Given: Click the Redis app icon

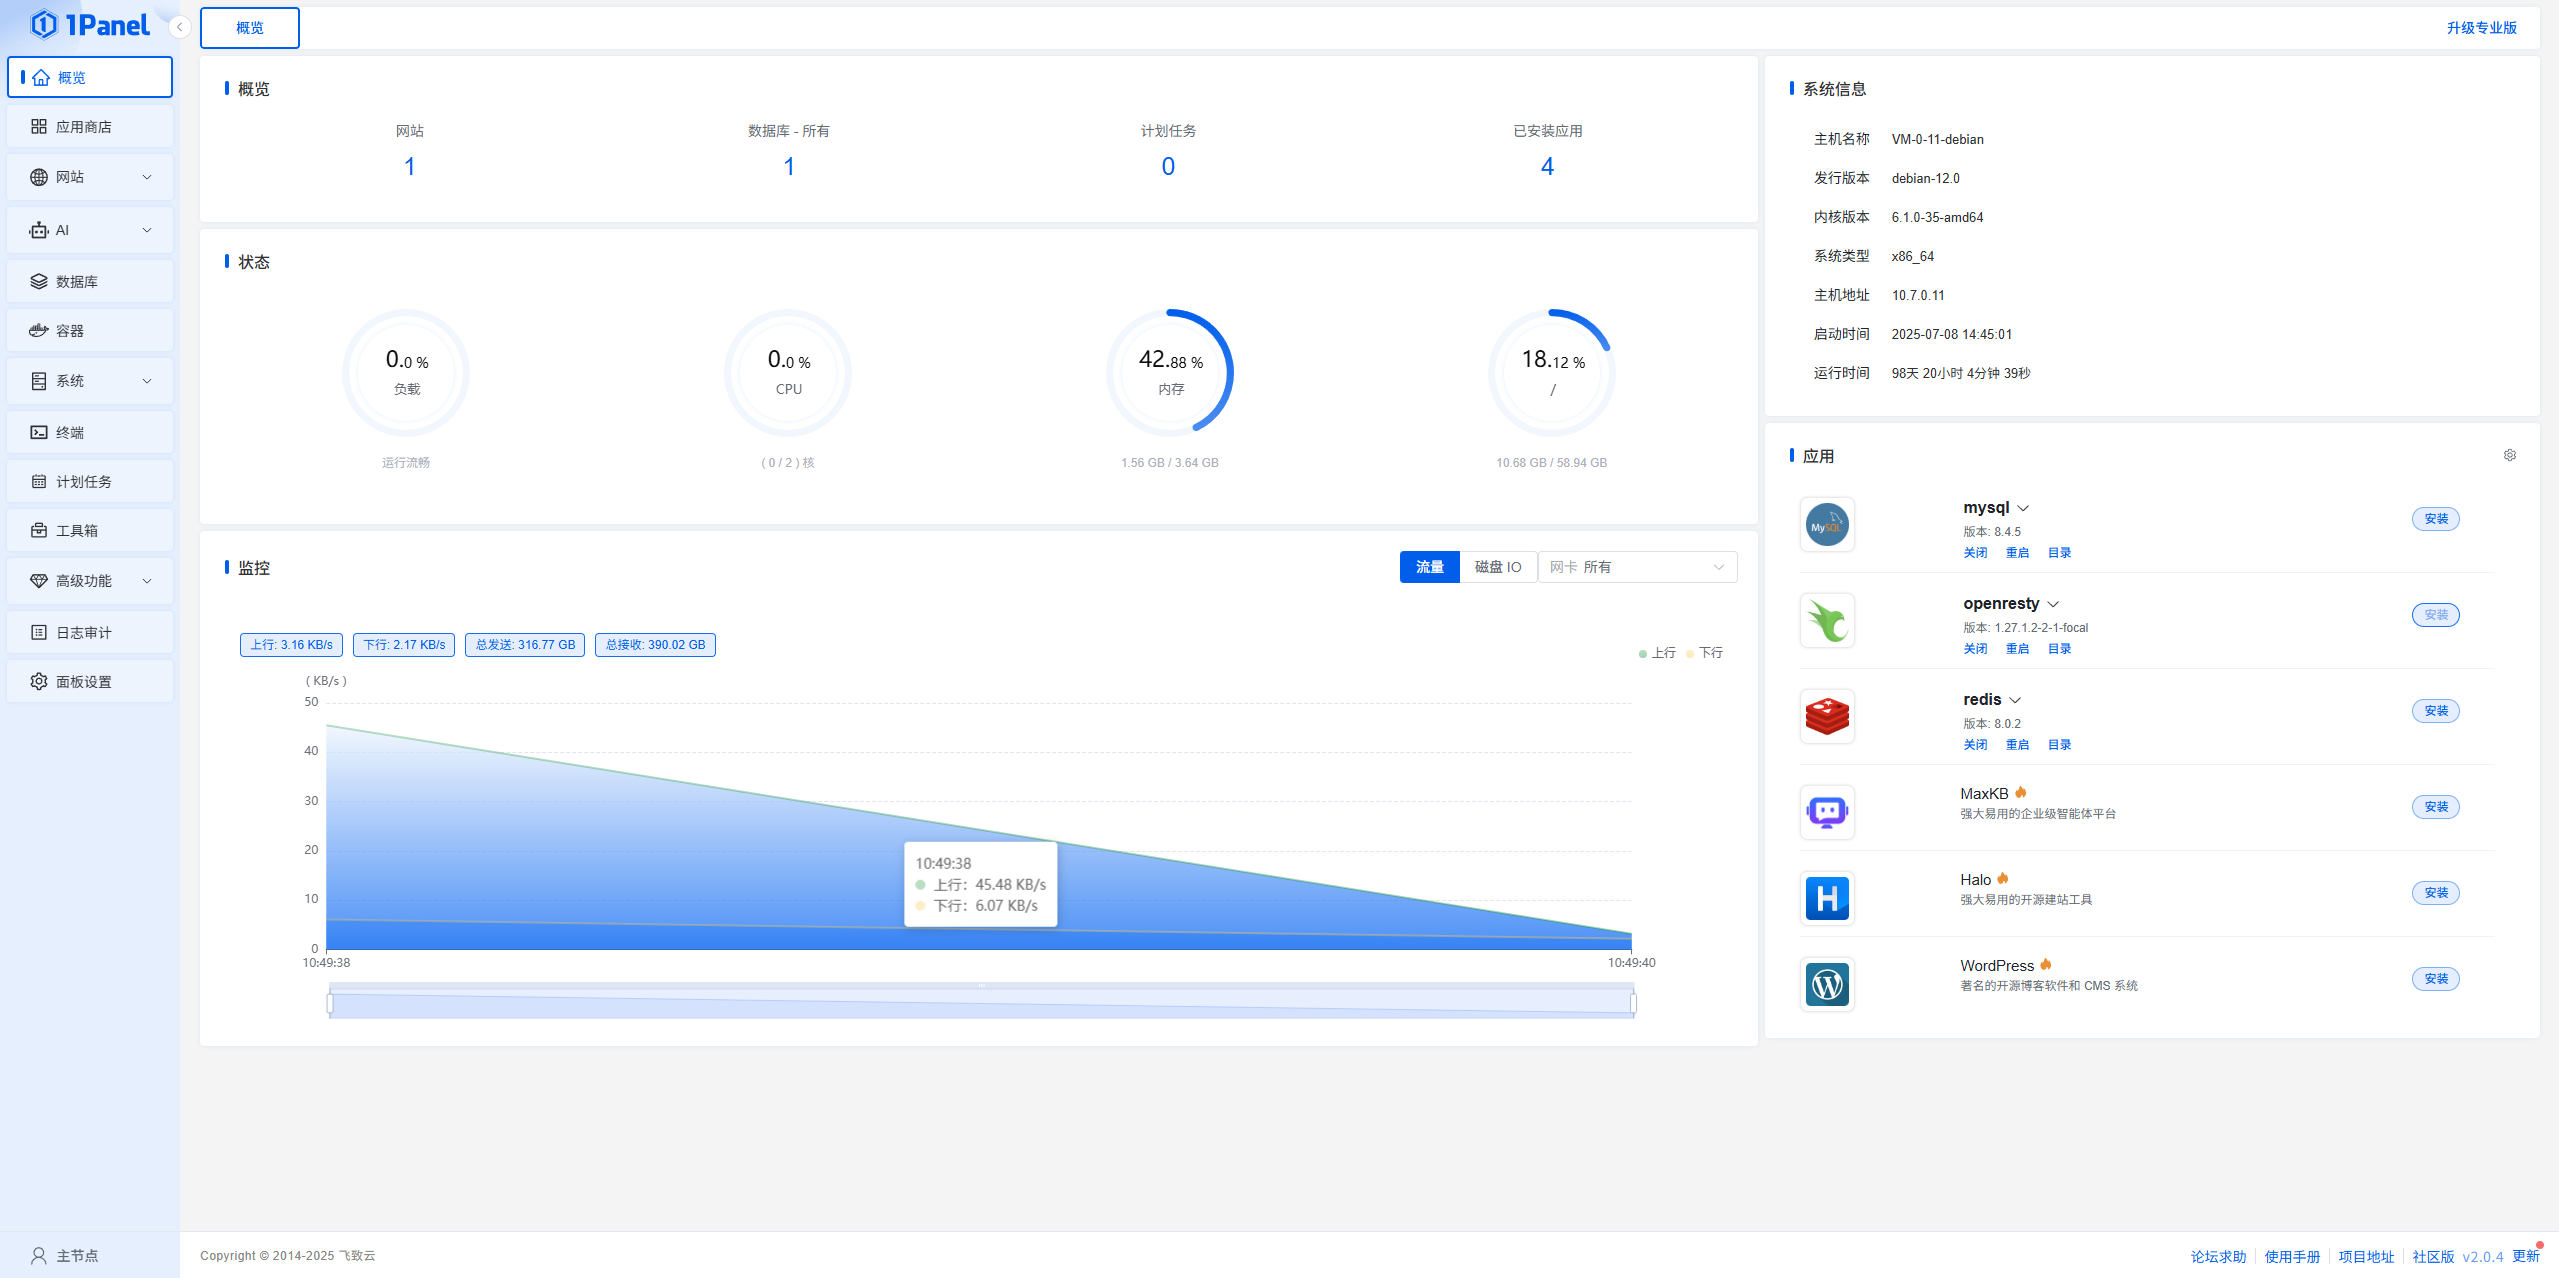Looking at the screenshot, I should [x=1826, y=717].
